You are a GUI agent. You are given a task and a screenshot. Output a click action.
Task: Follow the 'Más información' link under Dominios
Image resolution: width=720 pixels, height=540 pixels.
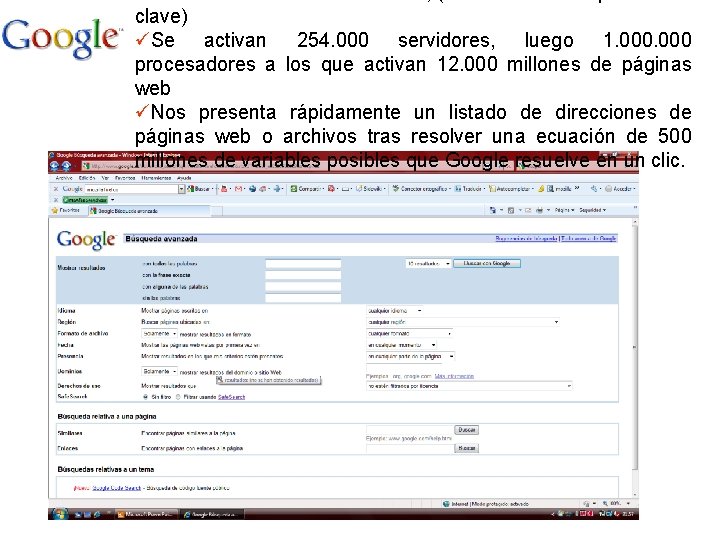(x=454, y=376)
